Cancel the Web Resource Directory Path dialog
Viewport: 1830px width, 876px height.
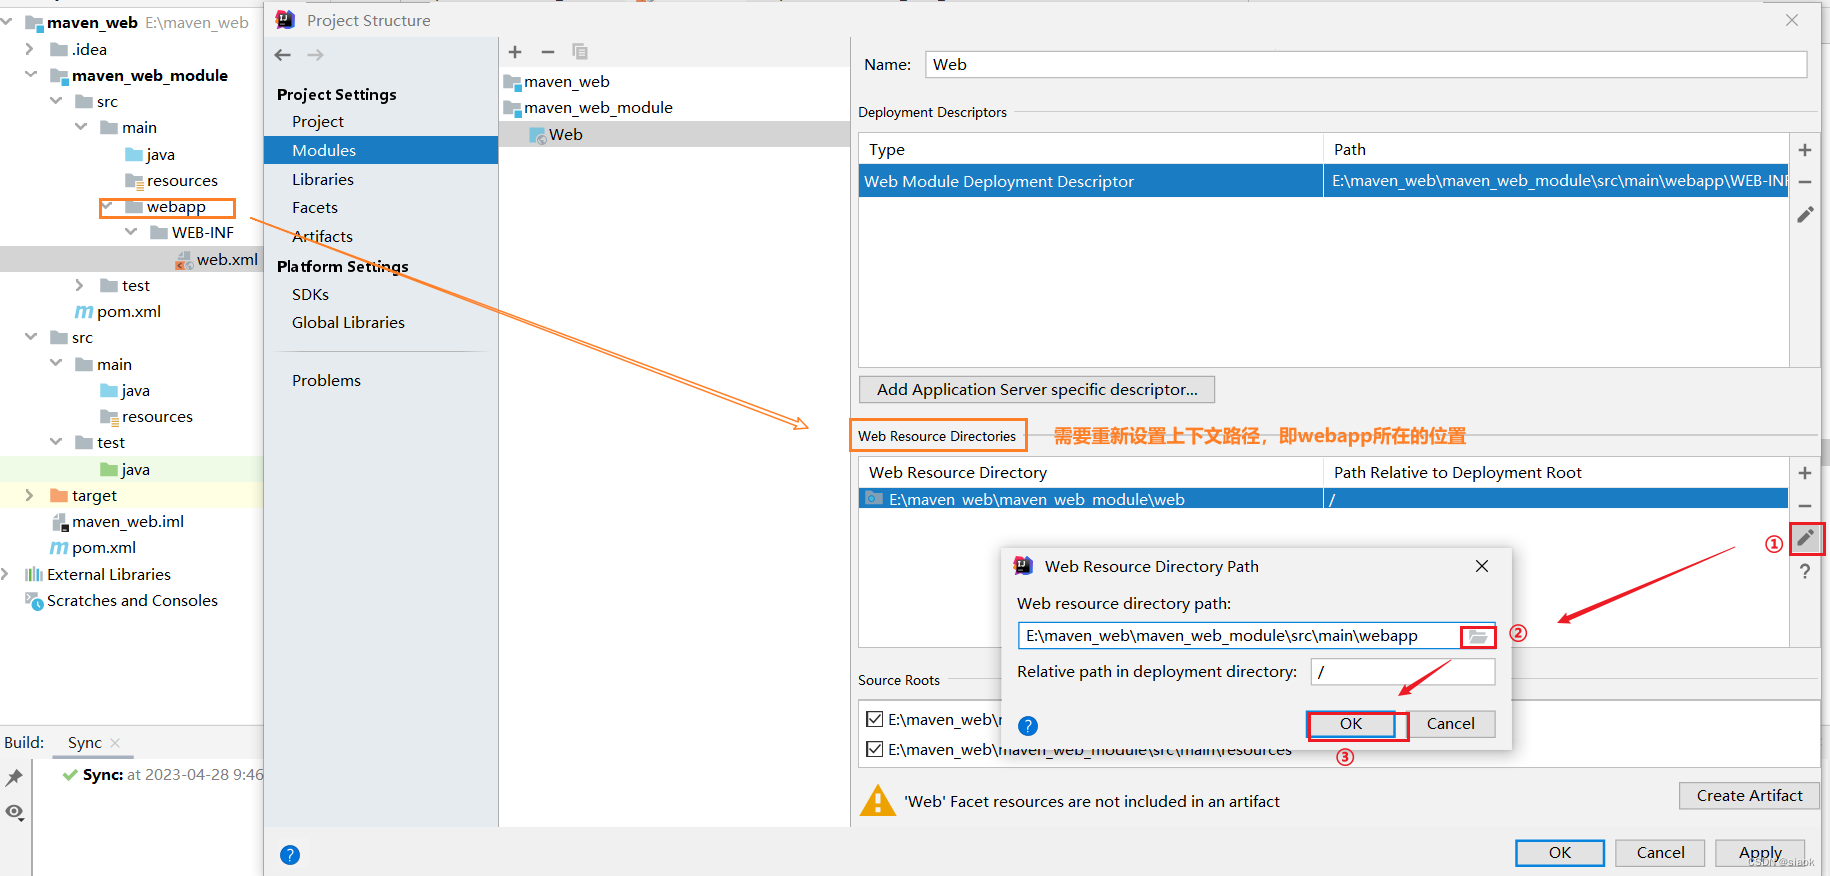click(x=1450, y=724)
